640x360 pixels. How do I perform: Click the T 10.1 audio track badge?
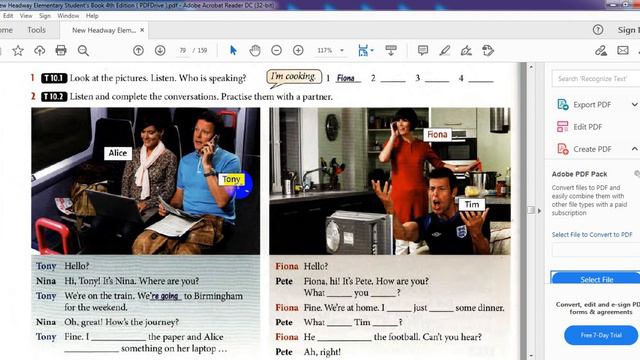click(x=54, y=78)
